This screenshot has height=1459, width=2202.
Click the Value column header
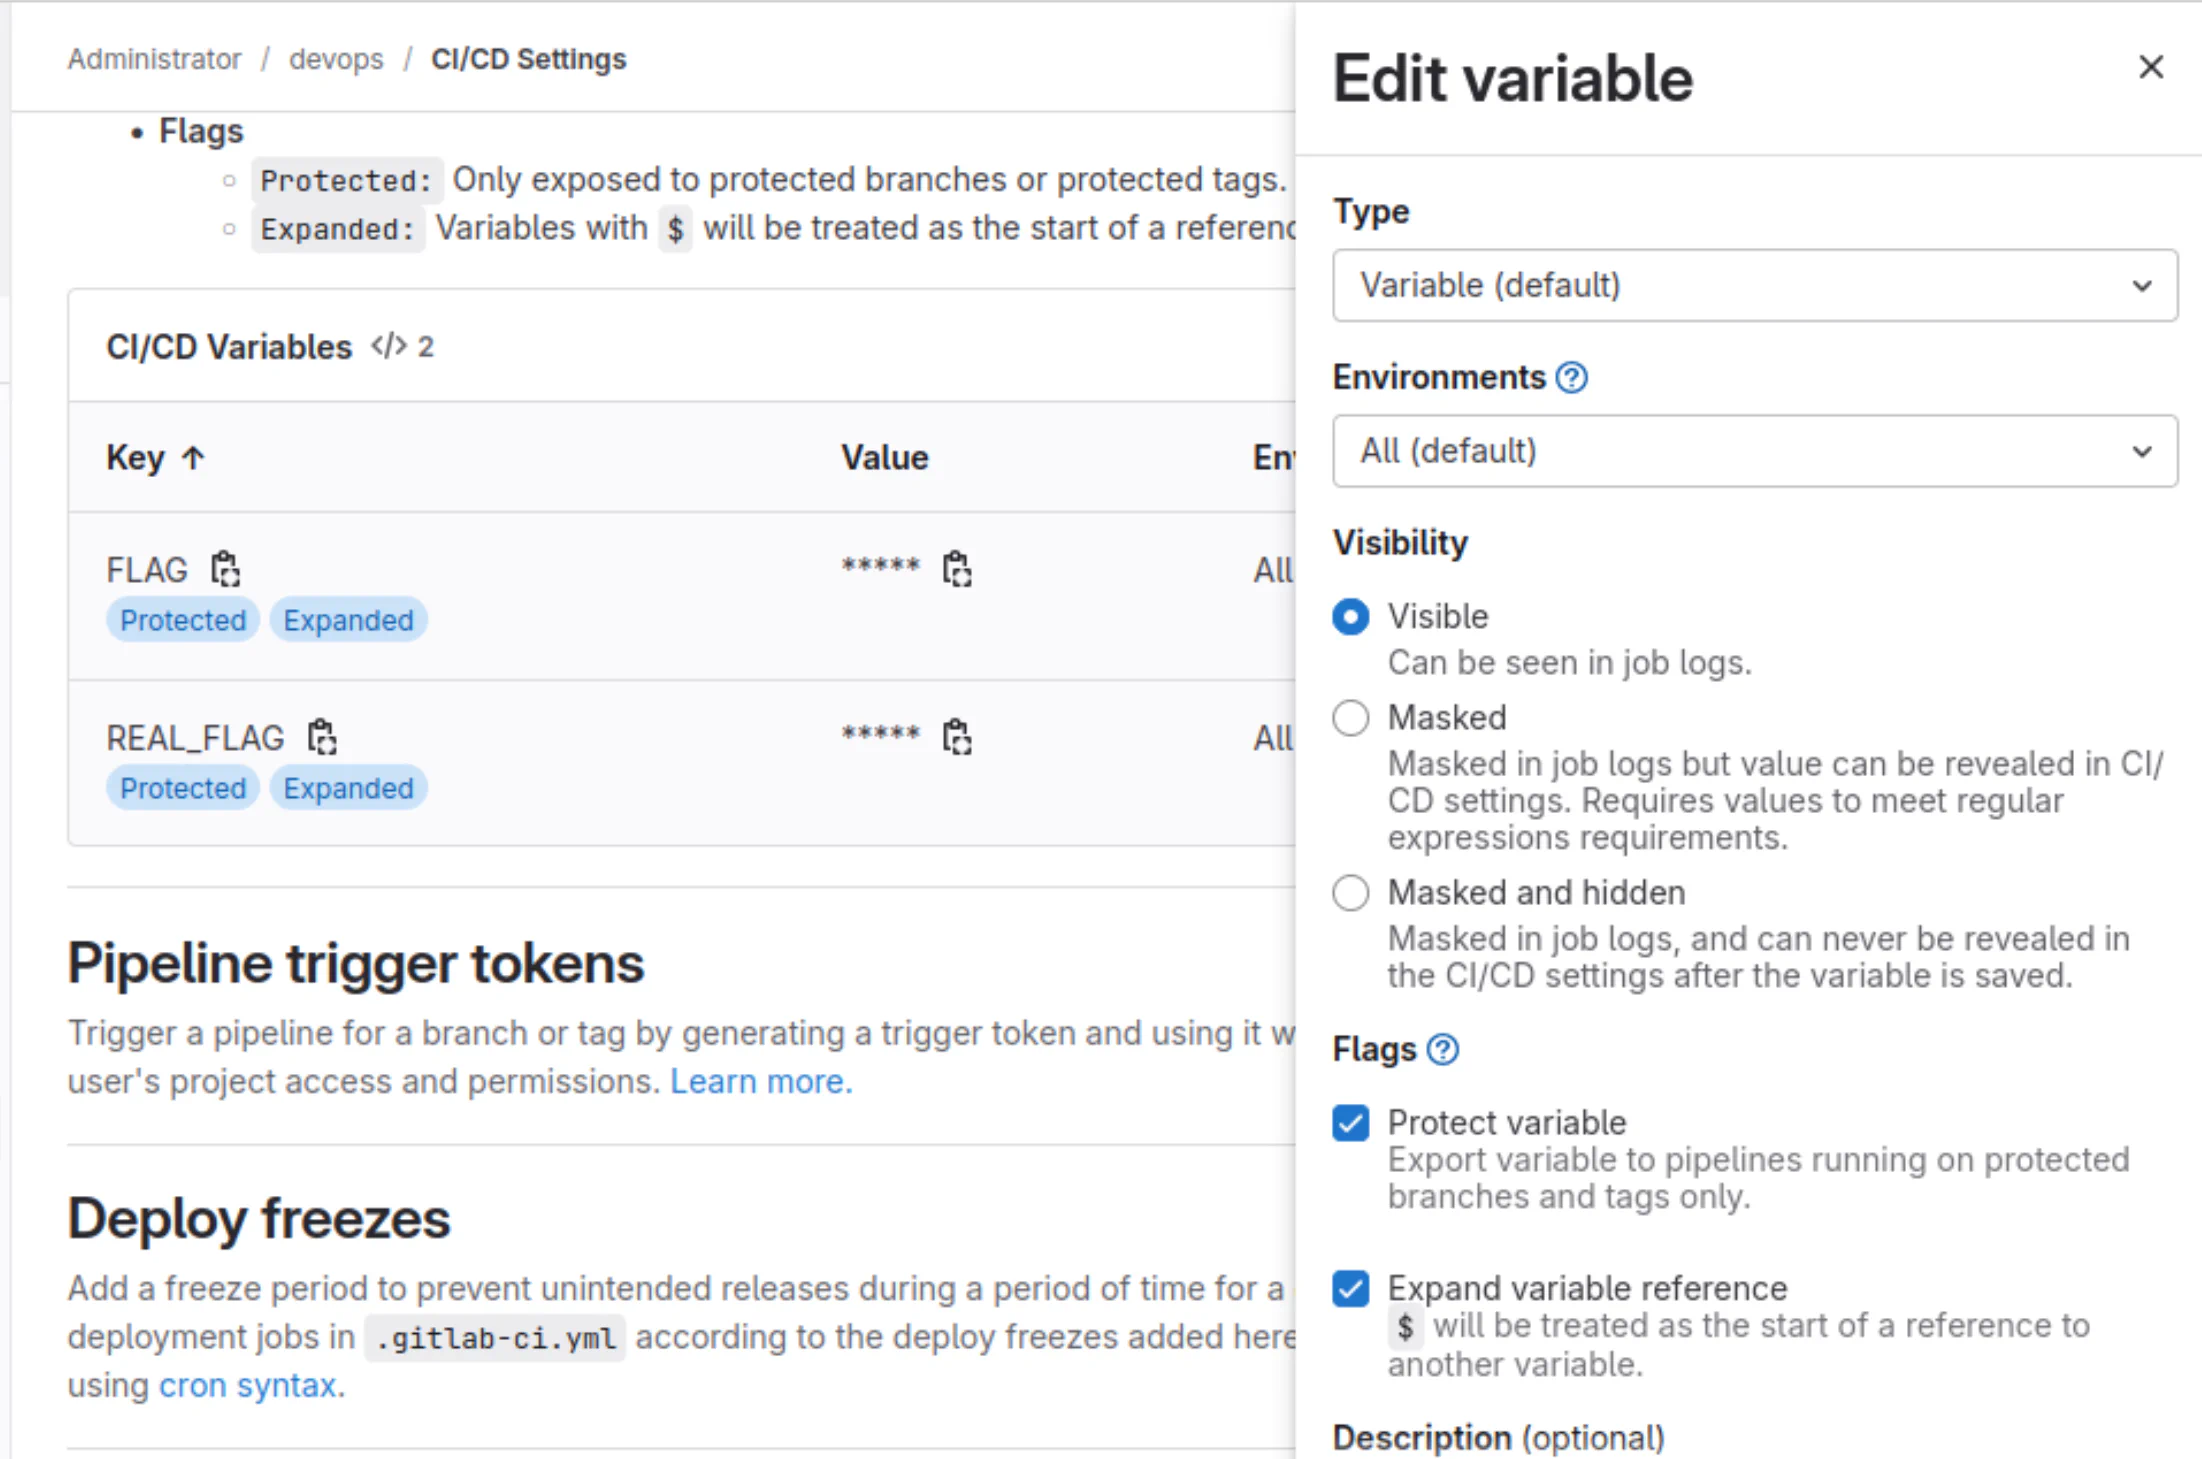885,458
